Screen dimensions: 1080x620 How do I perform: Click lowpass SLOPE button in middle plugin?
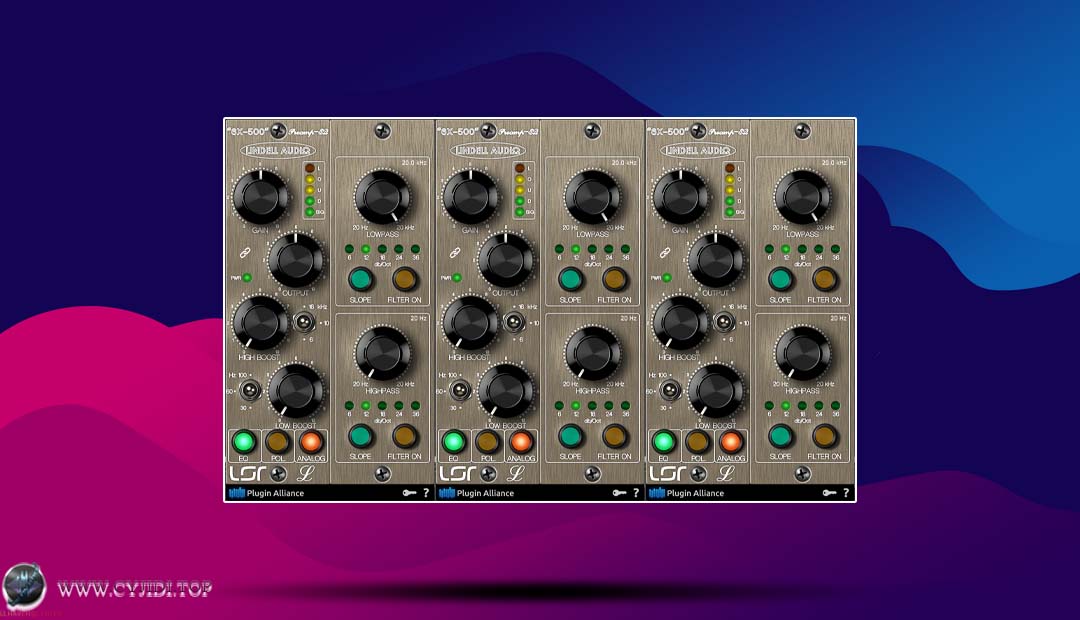pos(570,279)
